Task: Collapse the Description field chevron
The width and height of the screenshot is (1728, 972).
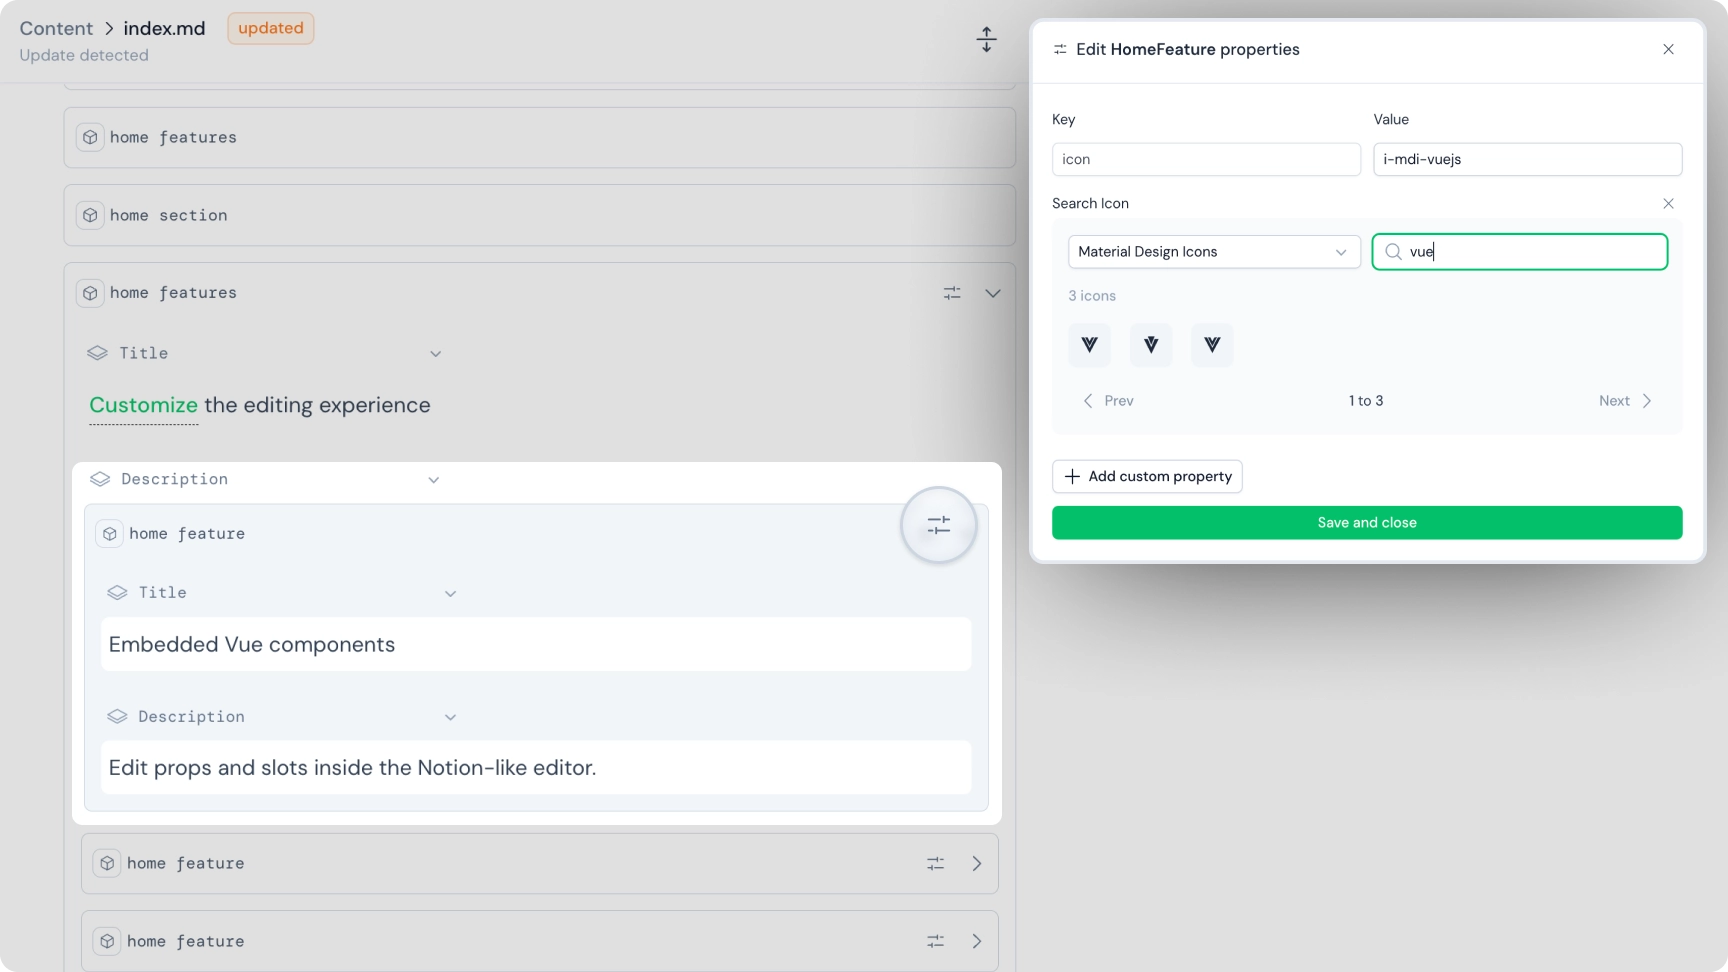Action: tap(433, 479)
